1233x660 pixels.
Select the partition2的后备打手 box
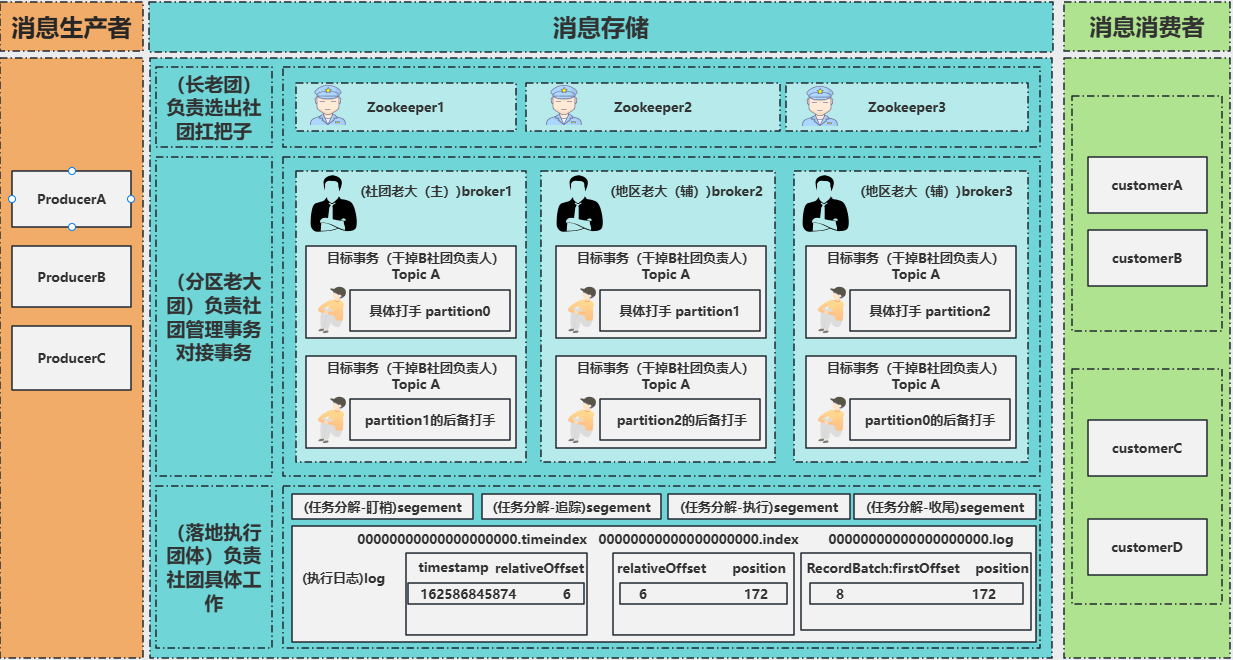coord(680,420)
